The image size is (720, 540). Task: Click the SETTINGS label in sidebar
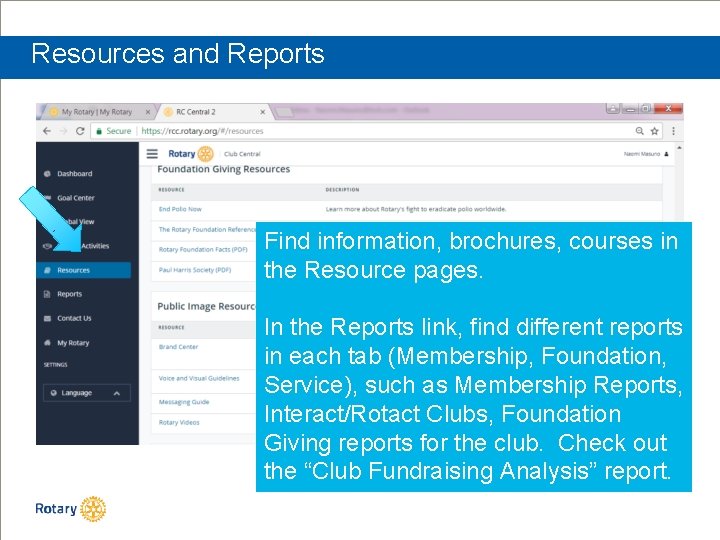[x=55, y=365]
